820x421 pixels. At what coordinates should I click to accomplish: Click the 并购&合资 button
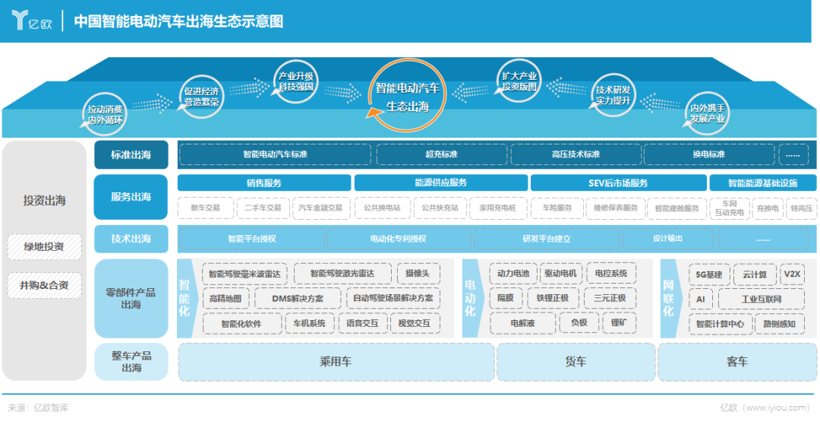(x=44, y=285)
